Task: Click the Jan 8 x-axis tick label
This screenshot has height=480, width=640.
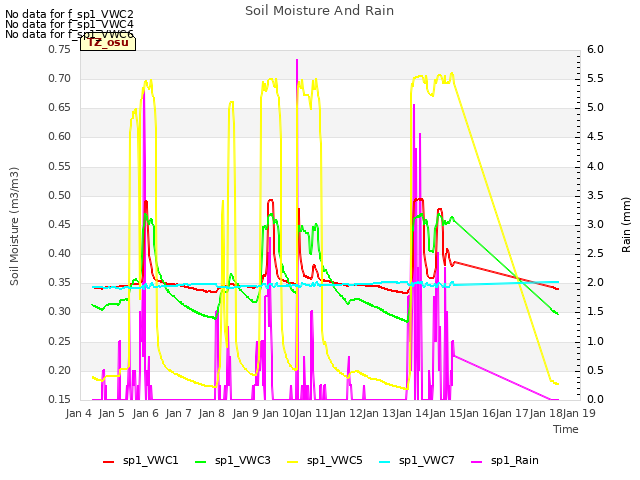Action: coord(212,413)
